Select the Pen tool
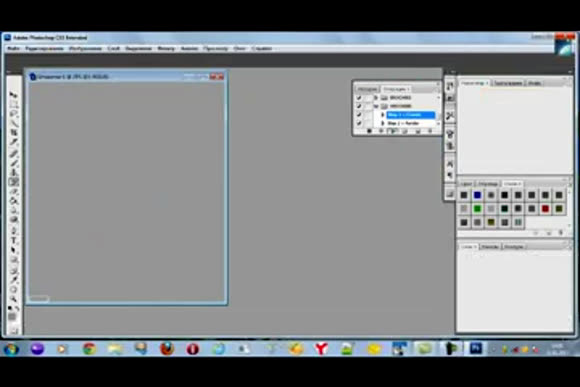The image size is (580, 387). (x=14, y=230)
